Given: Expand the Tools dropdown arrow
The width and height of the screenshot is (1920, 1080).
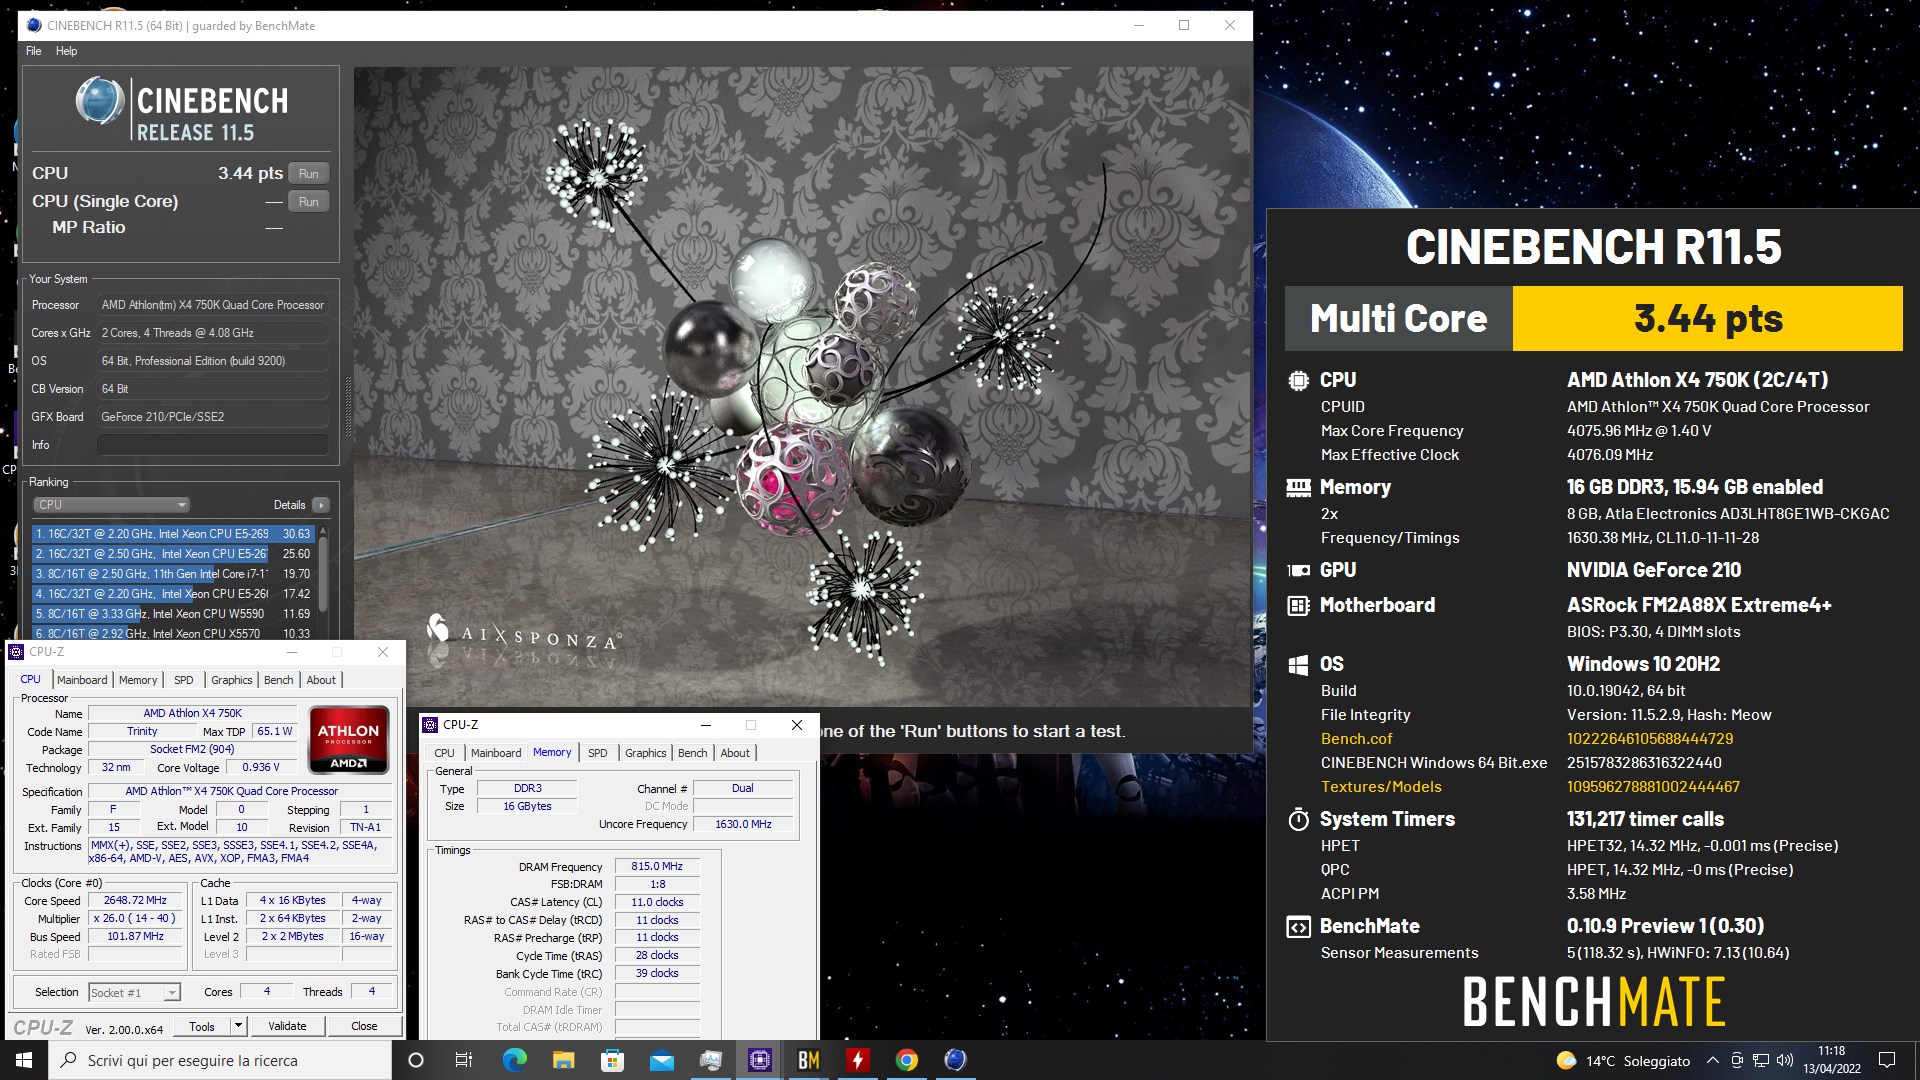Looking at the screenshot, I should (238, 1027).
